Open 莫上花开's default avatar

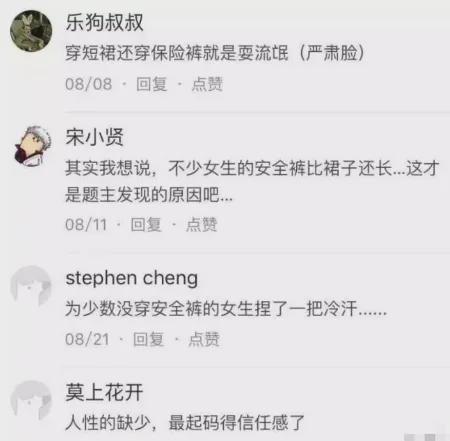tap(31, 401)
